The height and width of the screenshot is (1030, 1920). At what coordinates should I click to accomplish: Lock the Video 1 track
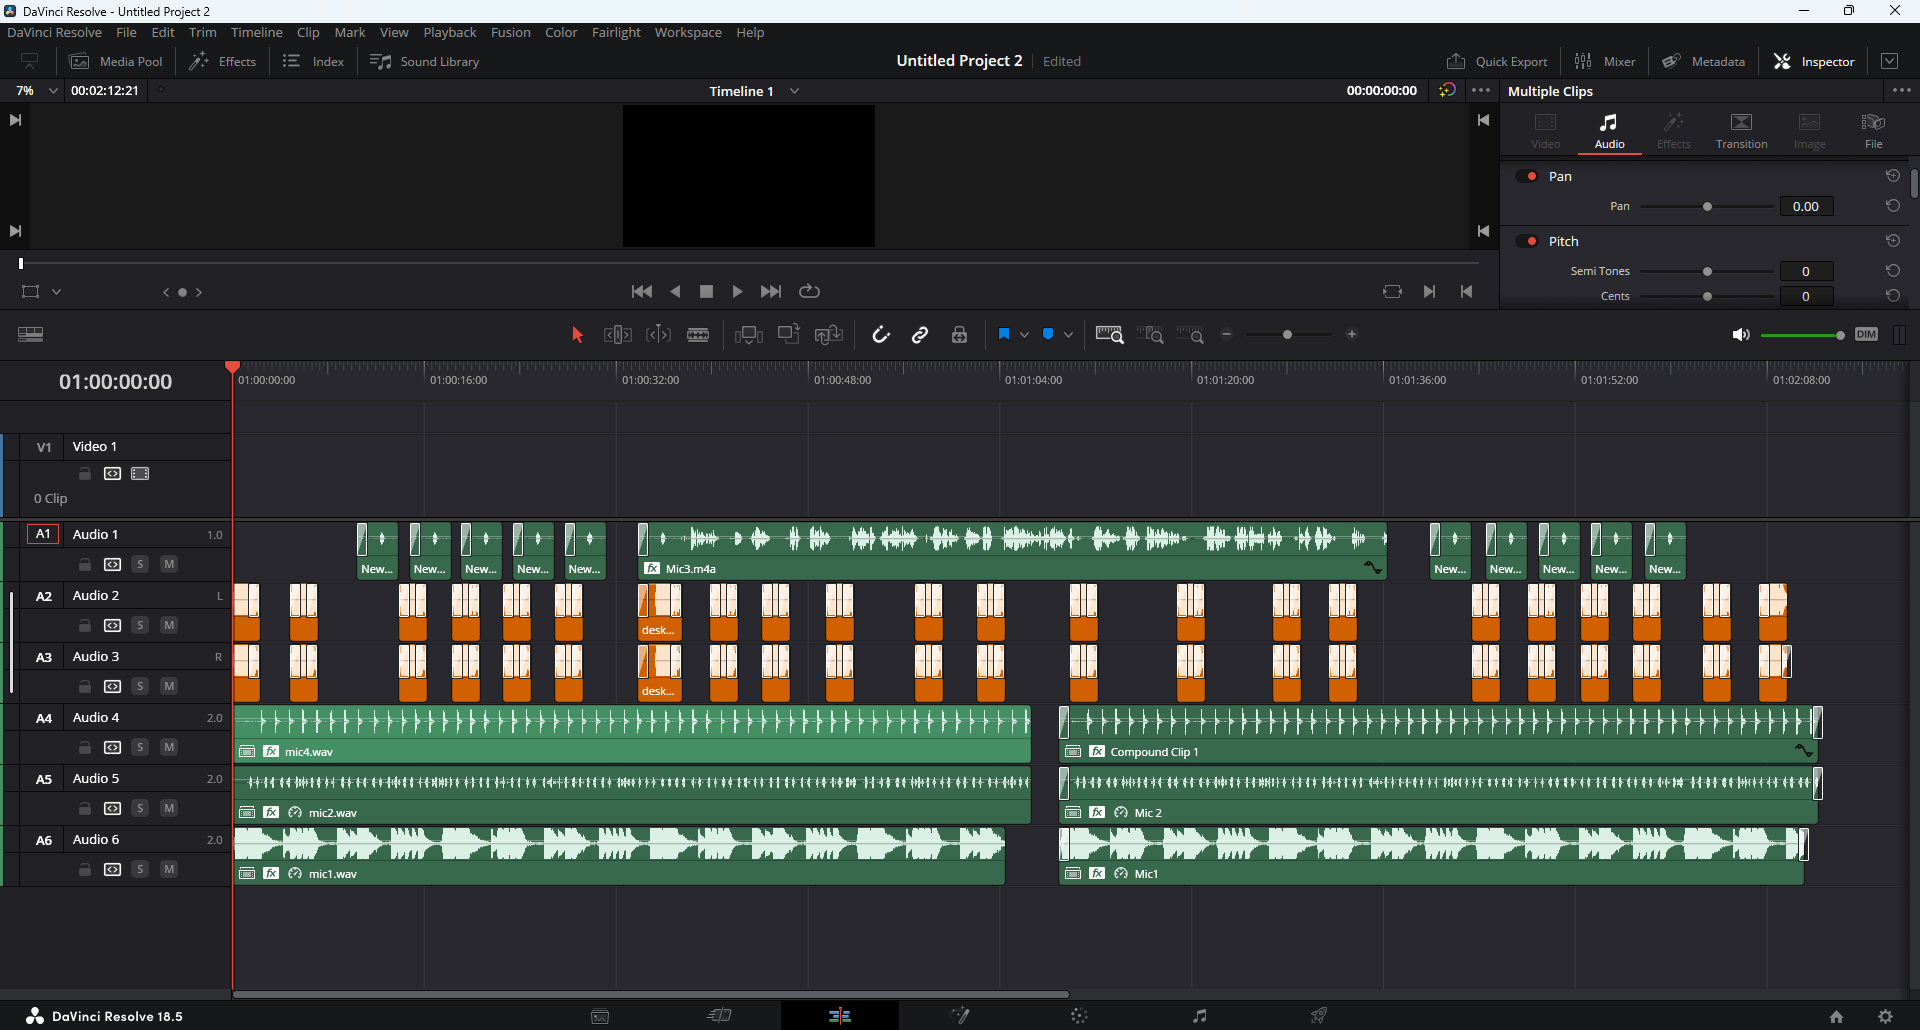tap(85, 474)
